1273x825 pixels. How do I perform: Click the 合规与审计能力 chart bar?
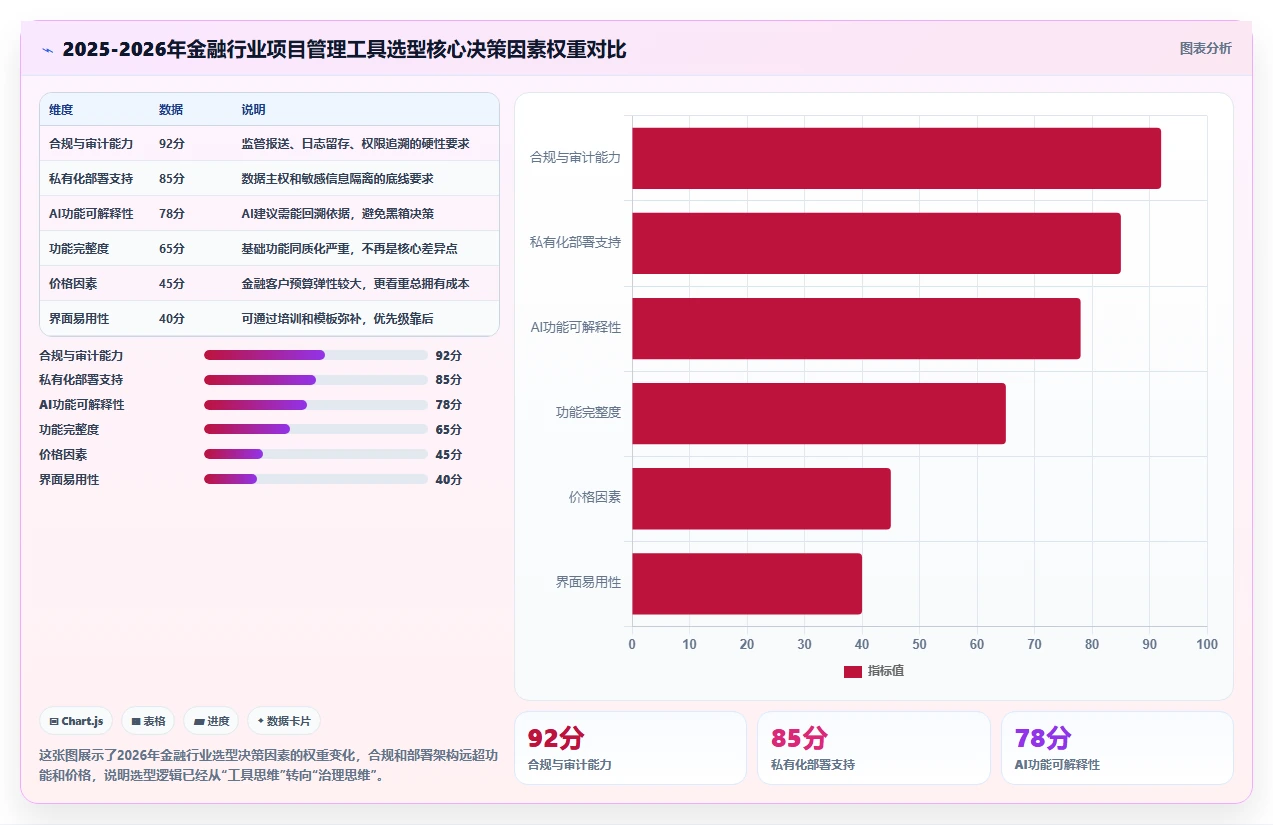click(x=896, y=158)
